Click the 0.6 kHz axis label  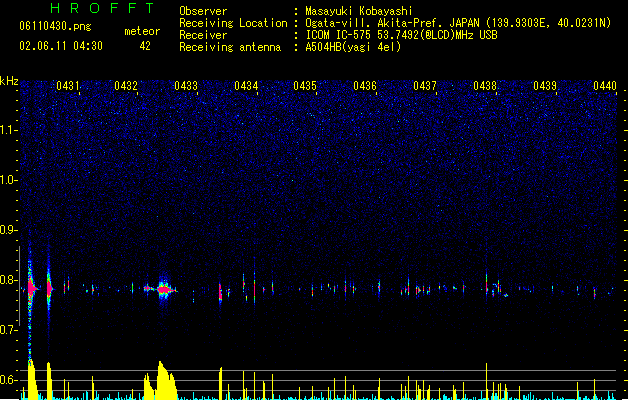point(9,380)
